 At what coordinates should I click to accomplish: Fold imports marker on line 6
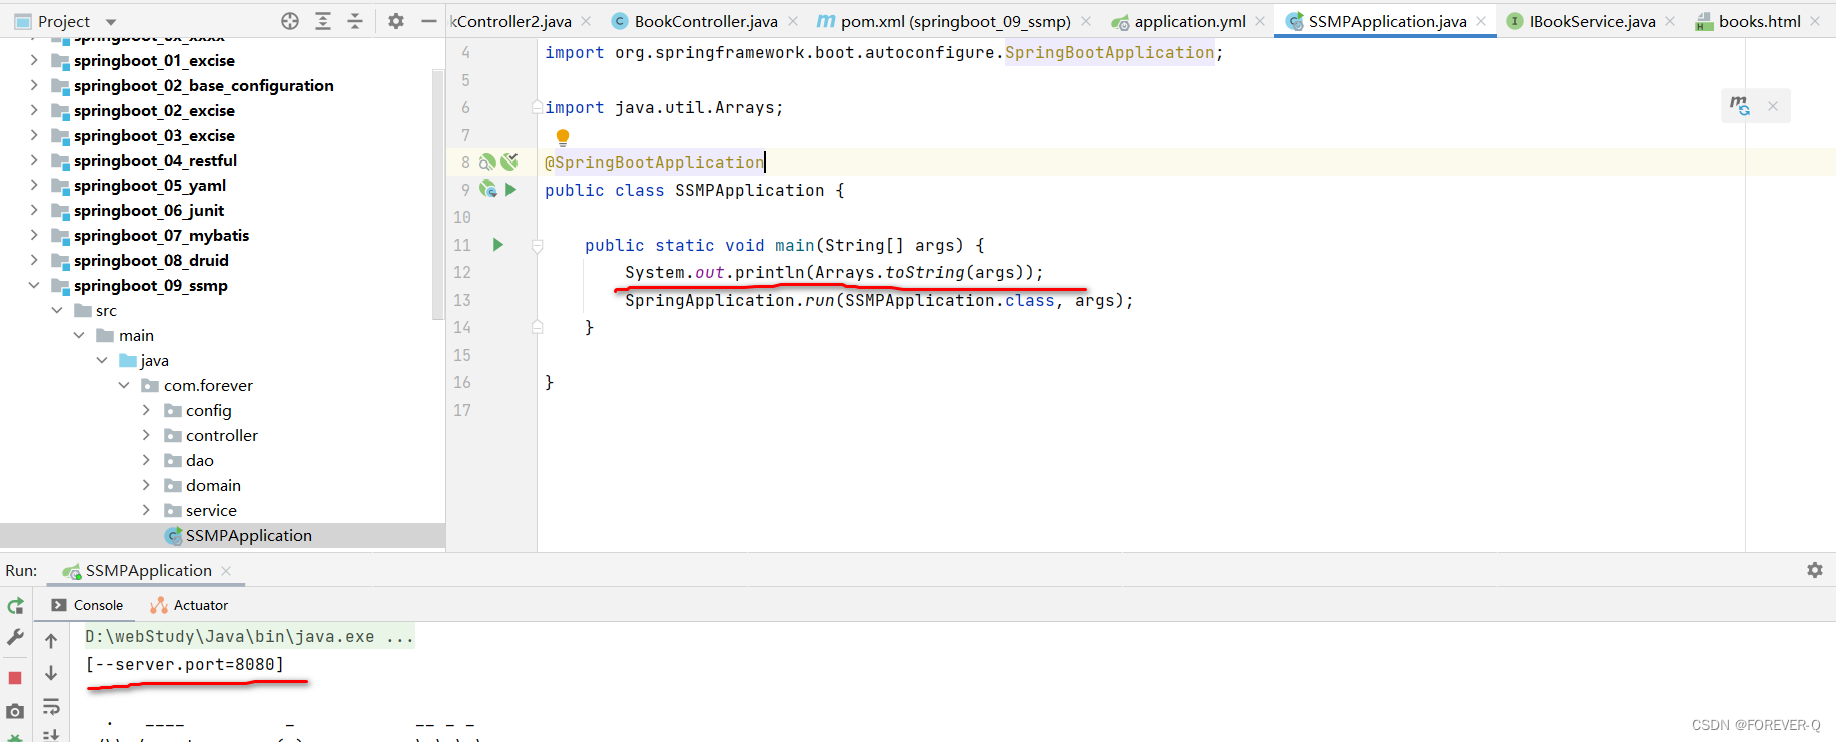pyautogui.click(x=537, y=107)
